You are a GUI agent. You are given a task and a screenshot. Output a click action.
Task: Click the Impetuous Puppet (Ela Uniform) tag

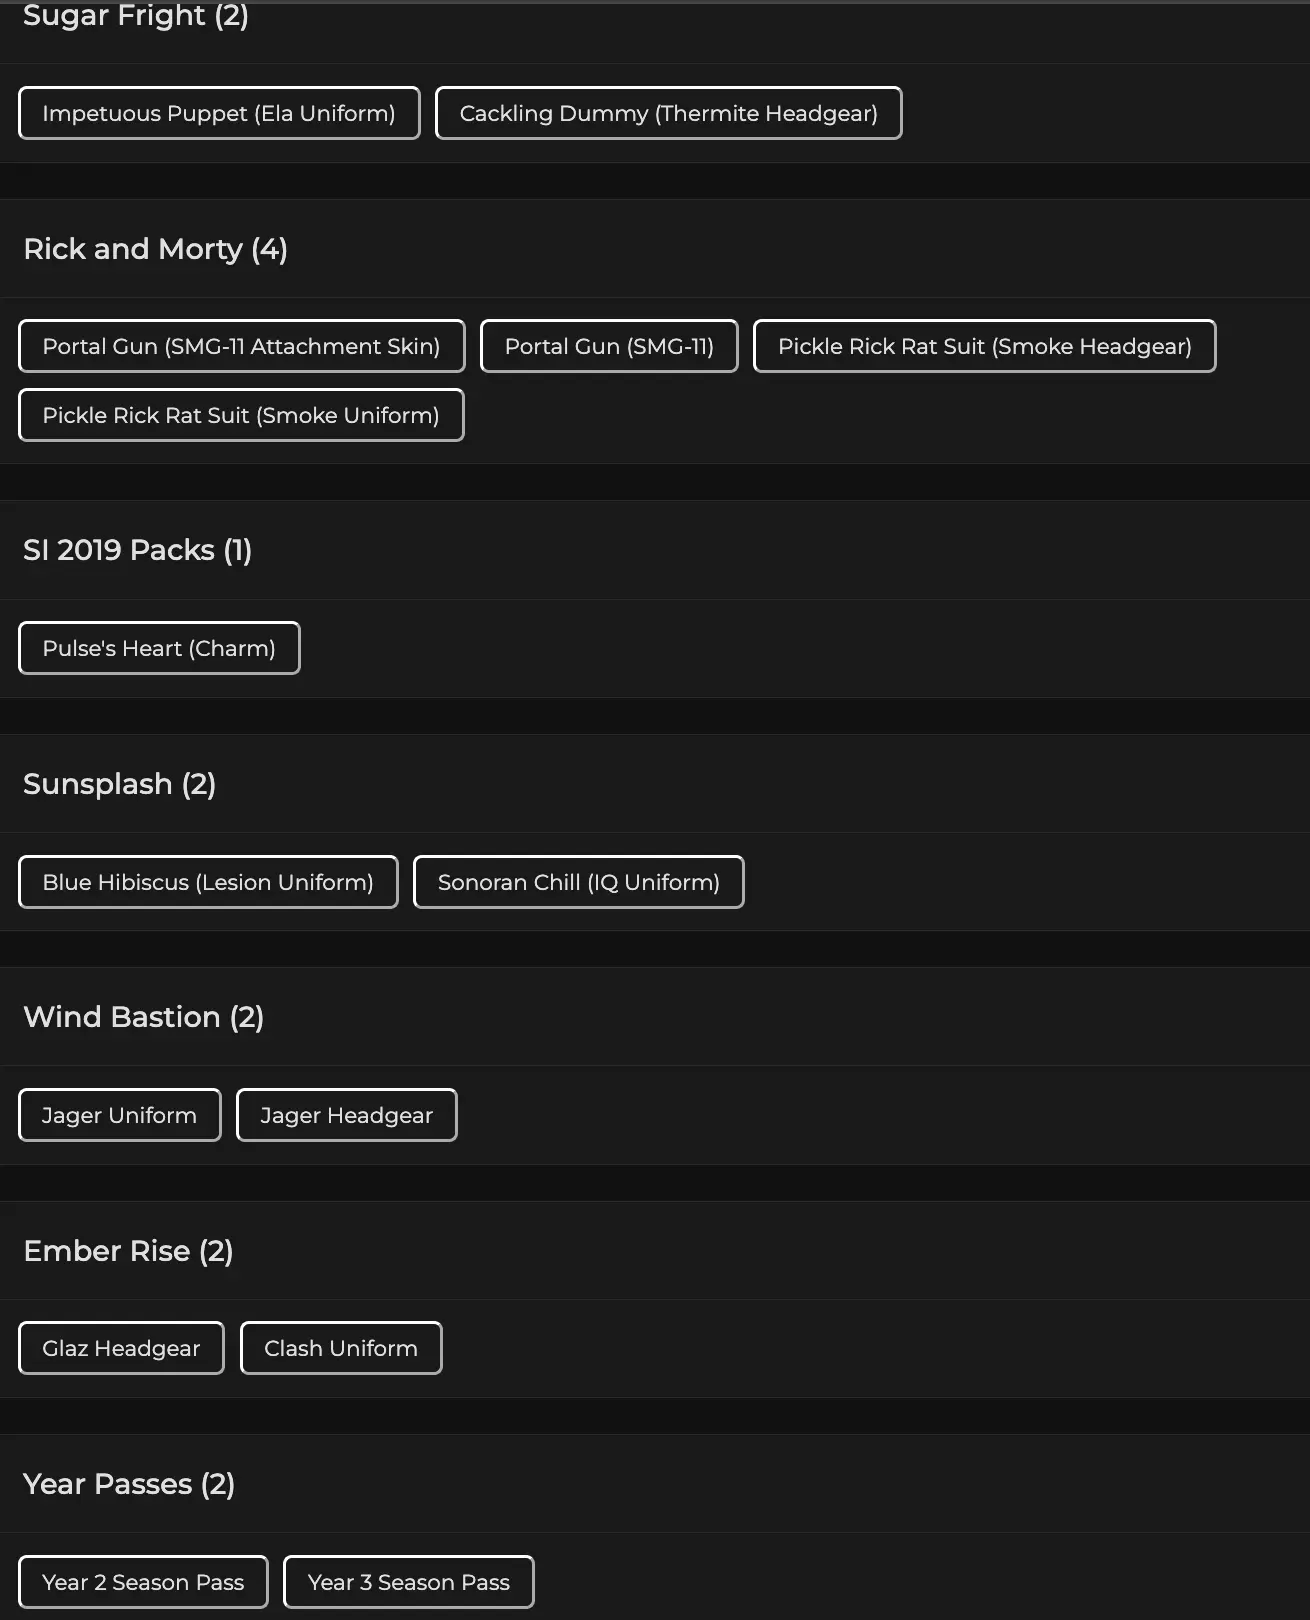click(x=219, y=113)
